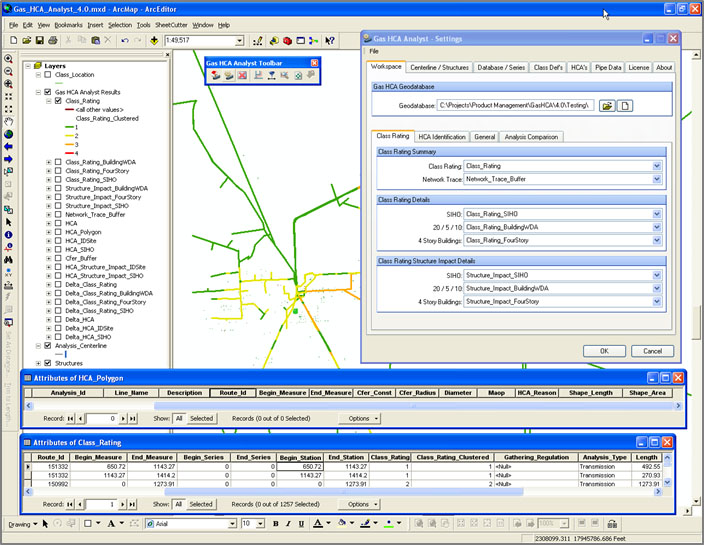Expand the Structures layer node
This screenshot has height=545, width=704.
pos(38,363)
